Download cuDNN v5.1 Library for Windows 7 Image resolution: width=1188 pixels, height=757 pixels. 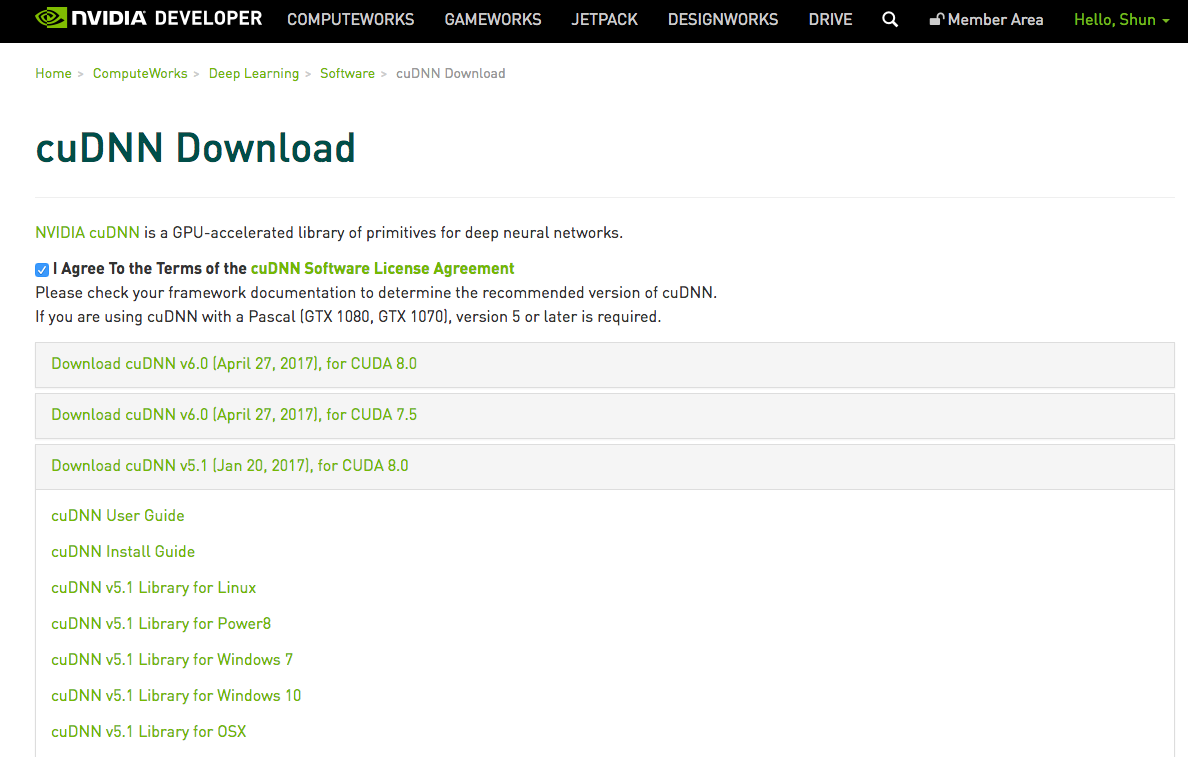click(172, 659)
